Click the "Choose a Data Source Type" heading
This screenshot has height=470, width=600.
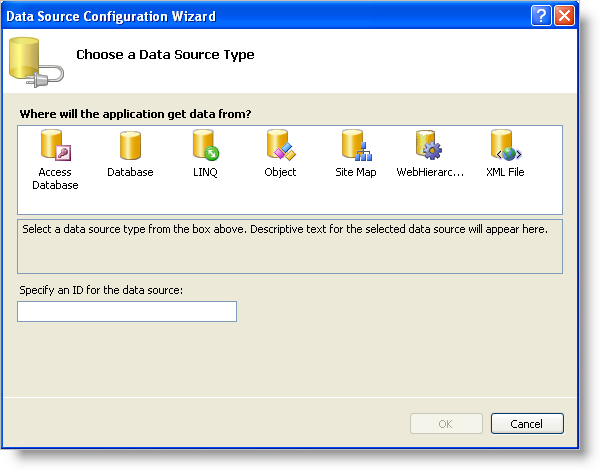point(165,55)
